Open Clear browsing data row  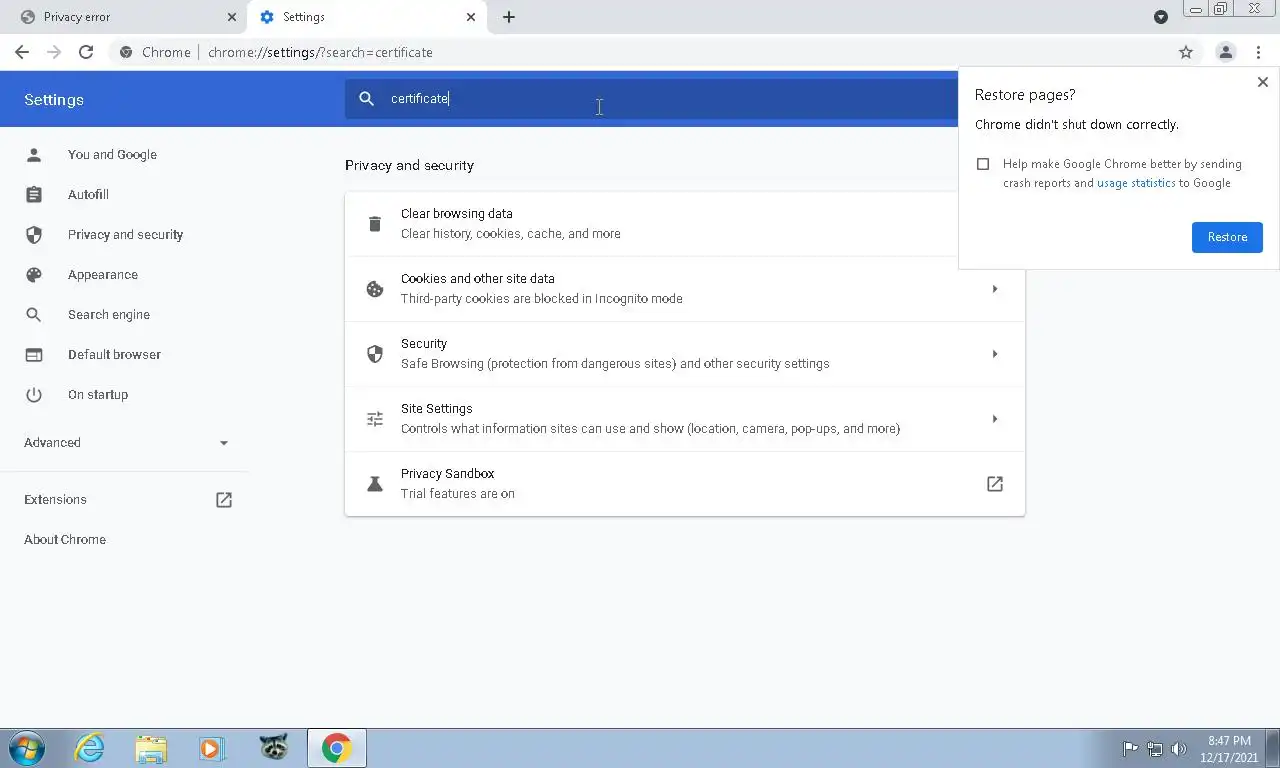[x=685, y=224]
